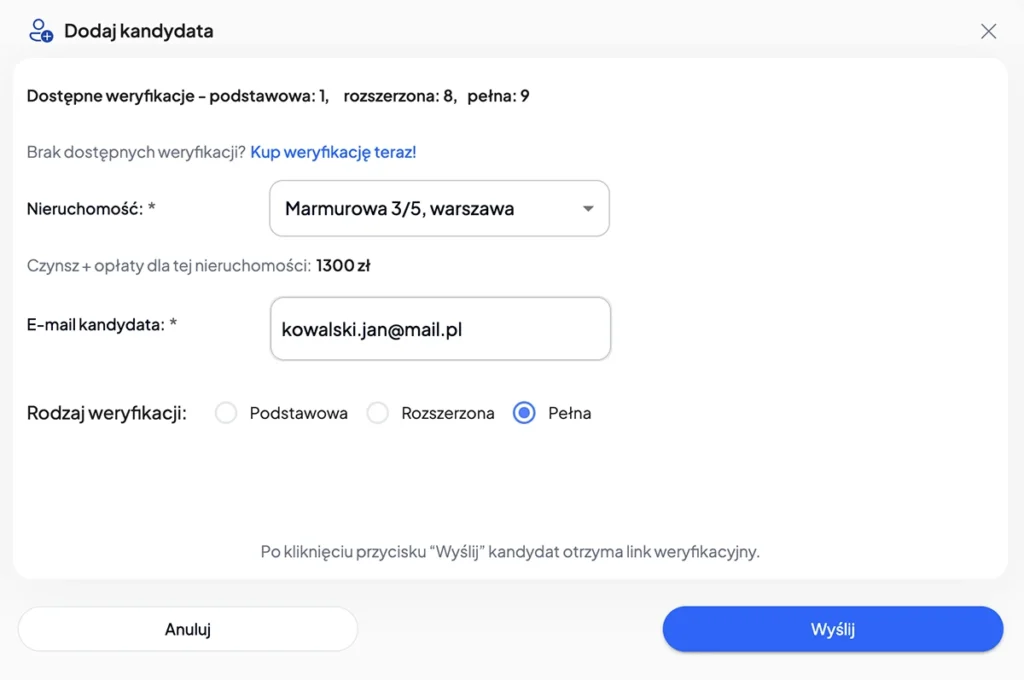
Task: Select the Podstawowa verification radio button
Action: pos(227,413)
